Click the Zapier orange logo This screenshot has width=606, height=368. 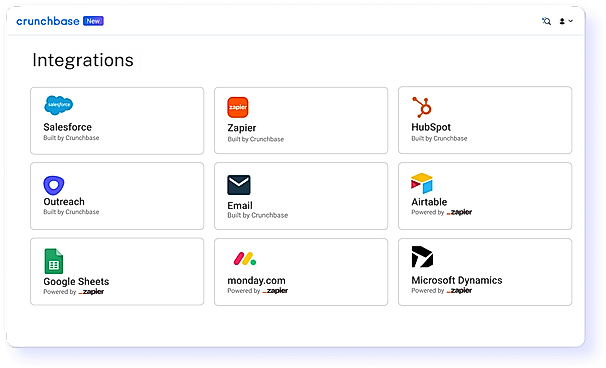tap(238, 107)
